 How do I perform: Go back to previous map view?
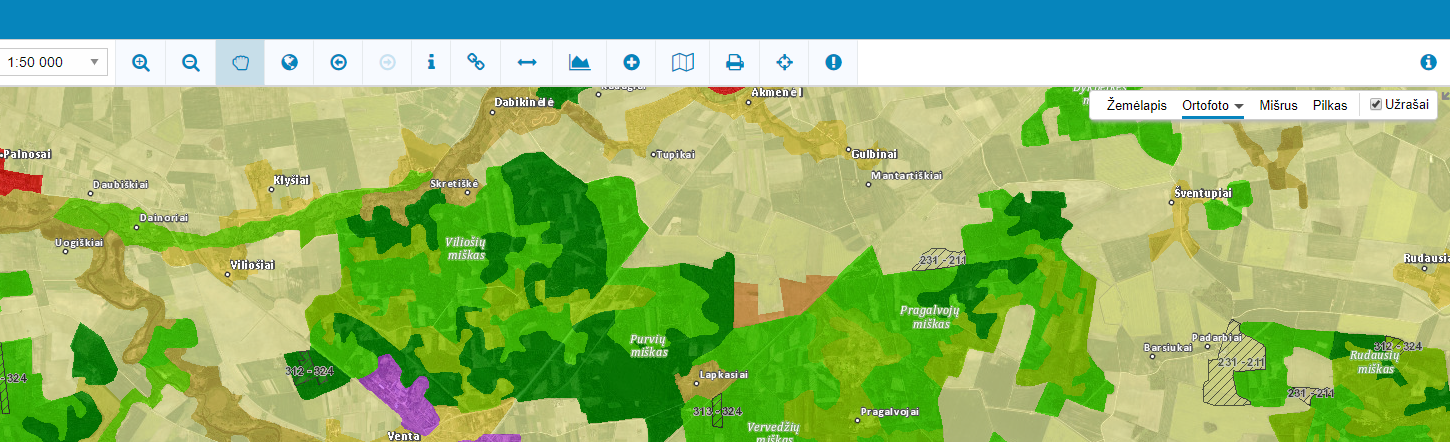click(x=338, y=62)
